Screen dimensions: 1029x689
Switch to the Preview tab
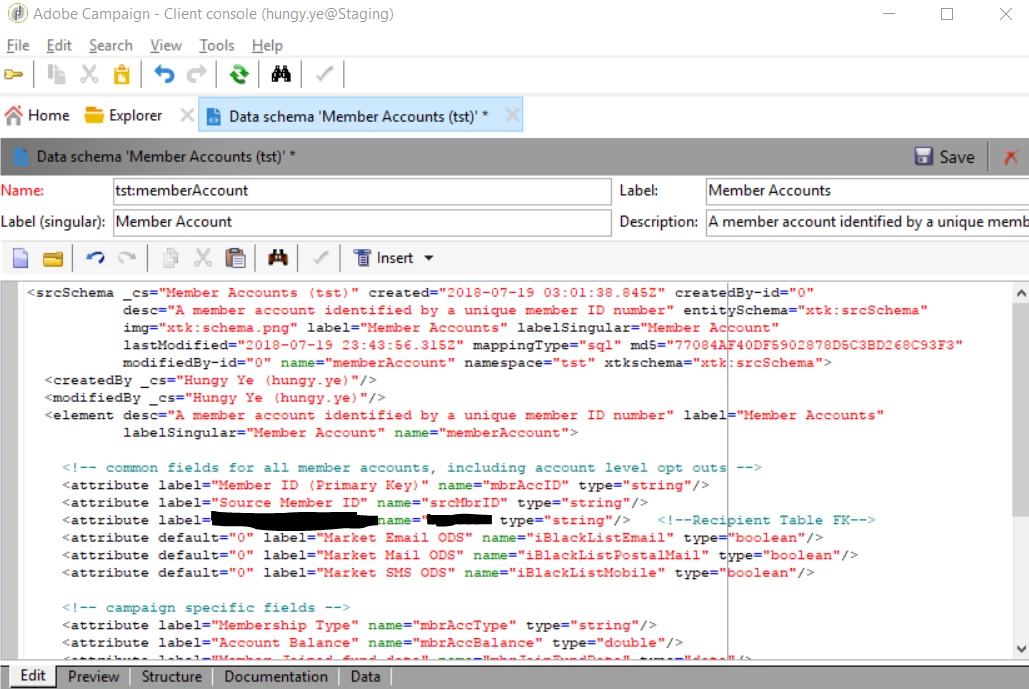(93, 677)
